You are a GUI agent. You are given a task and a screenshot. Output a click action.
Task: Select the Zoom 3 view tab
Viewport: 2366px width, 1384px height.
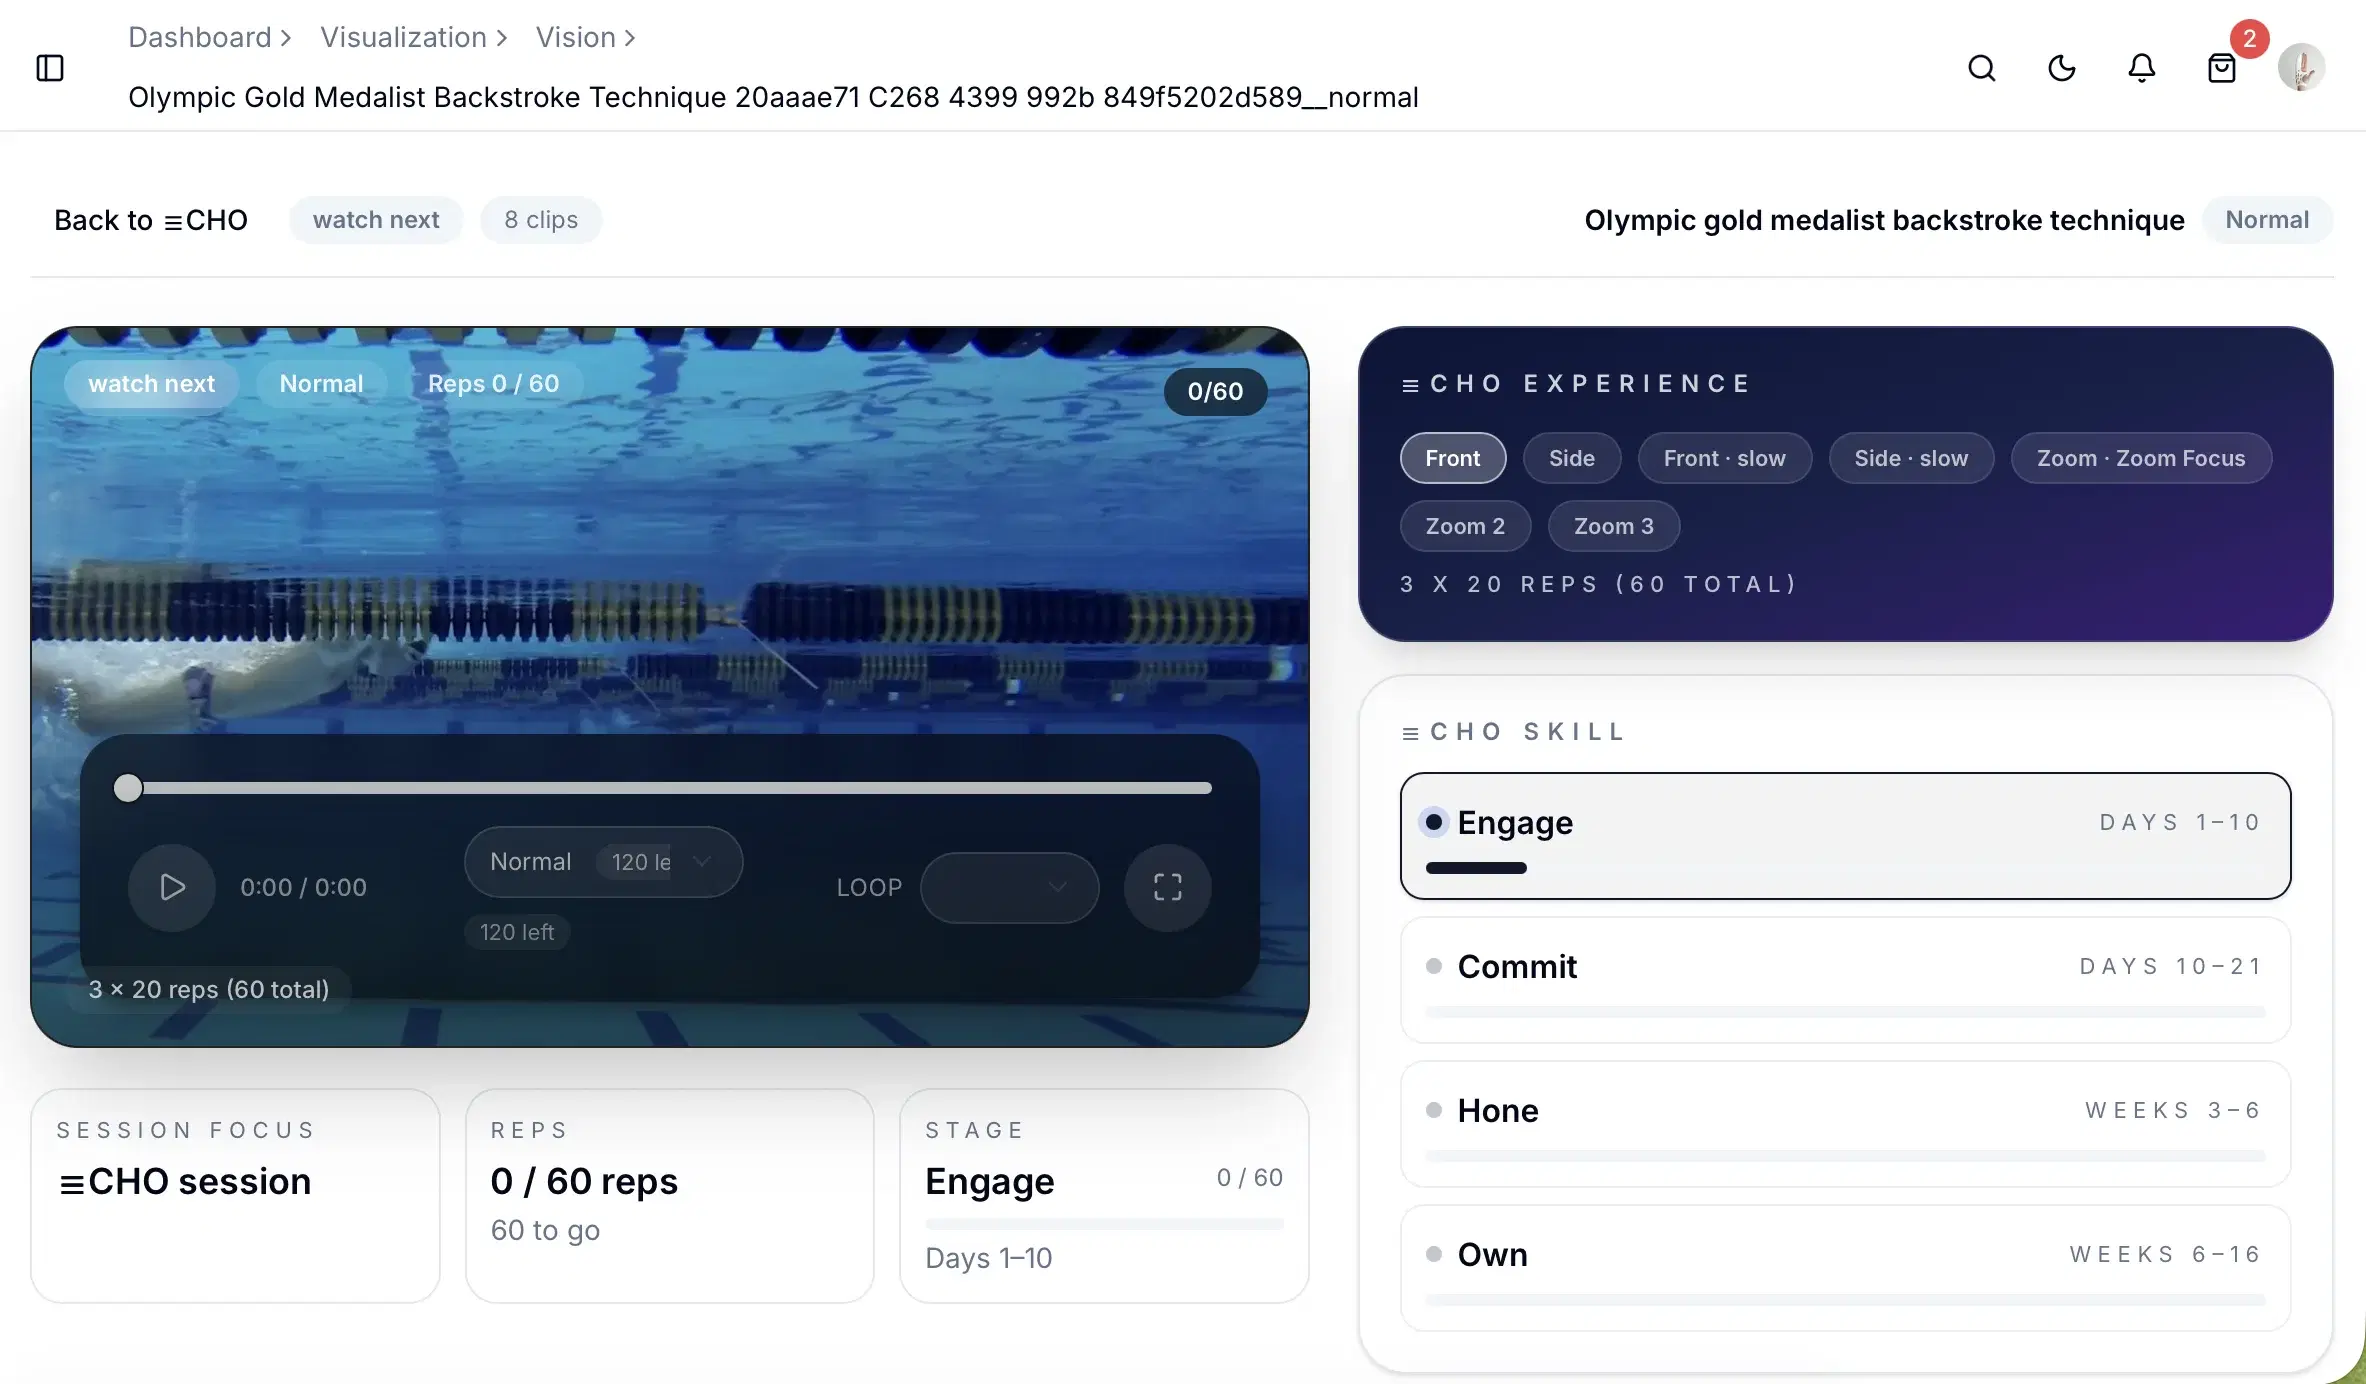pyautogui.click(x=1614, y=526)
